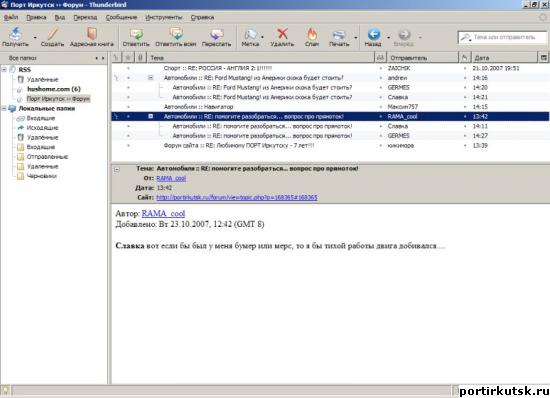Toggle junk status dot for GERMES 14:27 message
Image resolution: width=550 pixels, height=398 pixels.
pyautogui.click(x=465, y=136)
